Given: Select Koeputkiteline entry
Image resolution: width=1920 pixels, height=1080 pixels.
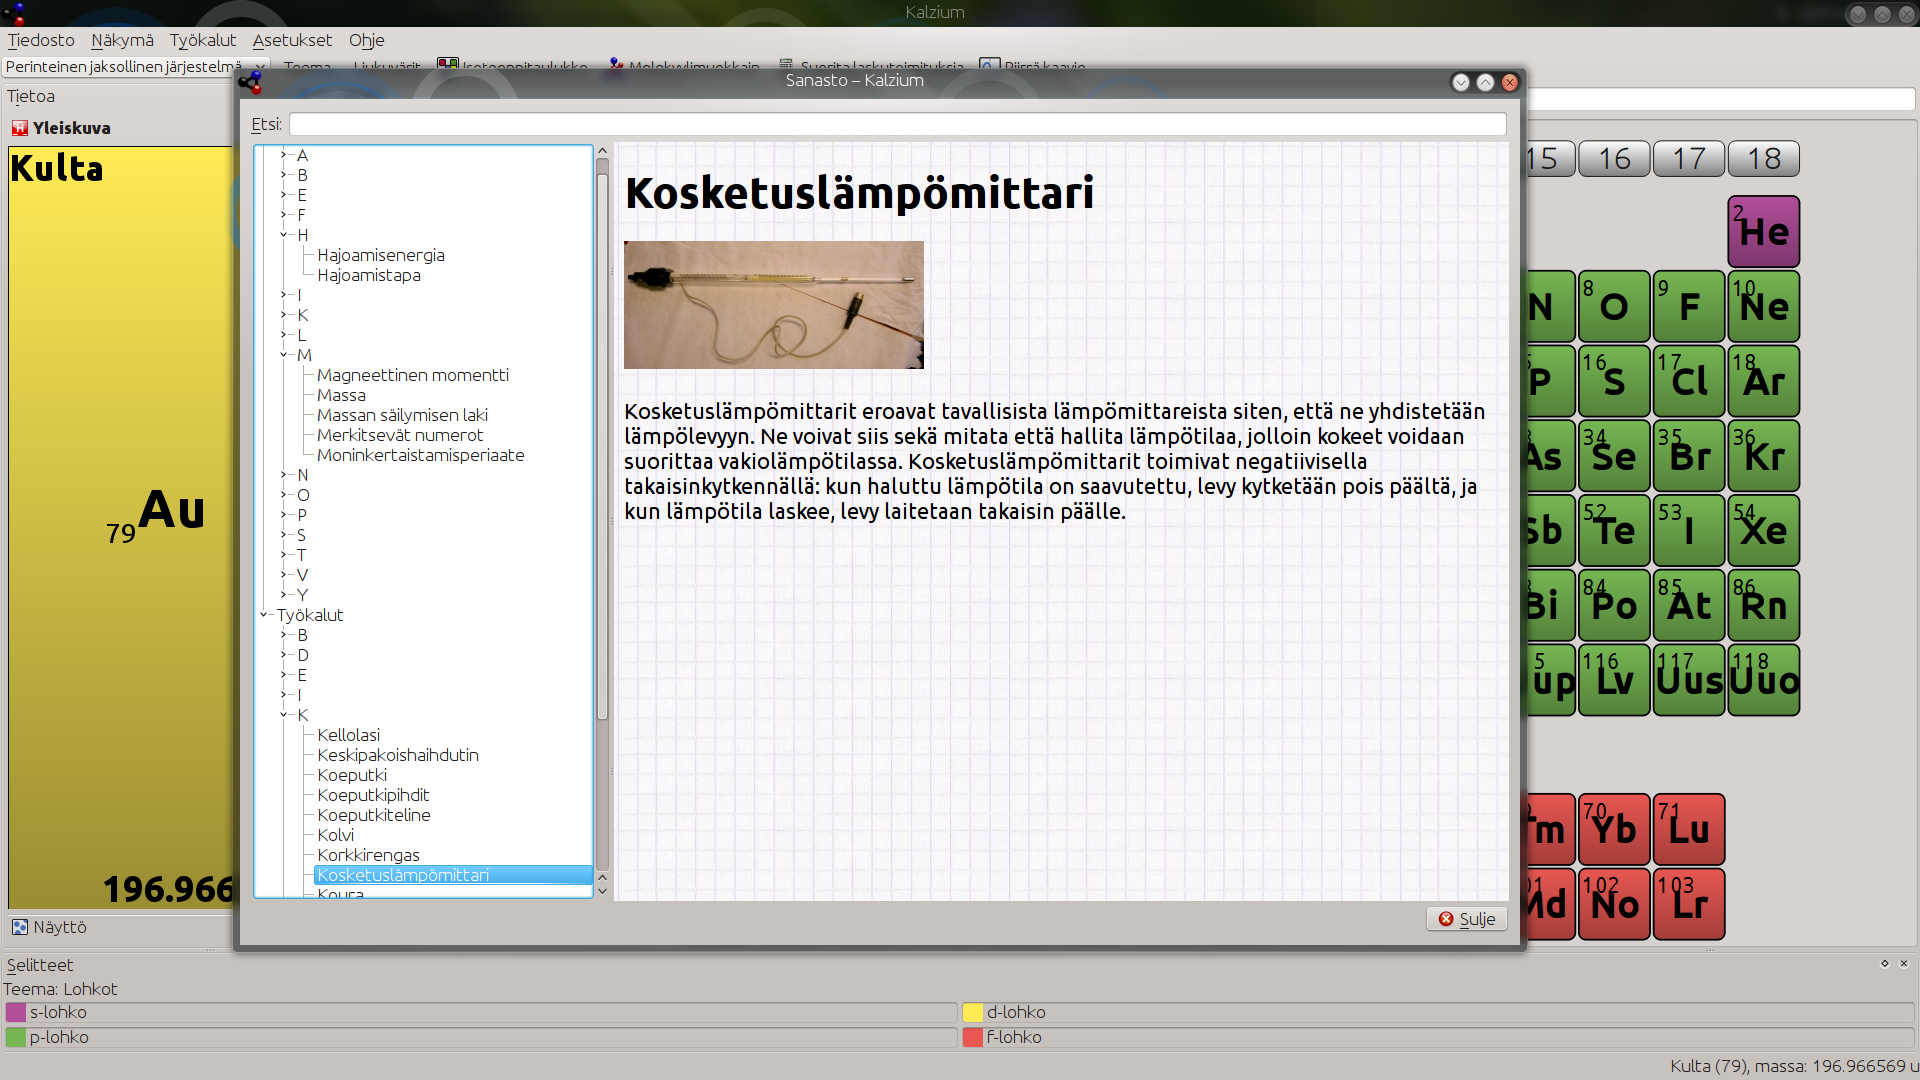Looking at the screenshot, I should 374,815.
